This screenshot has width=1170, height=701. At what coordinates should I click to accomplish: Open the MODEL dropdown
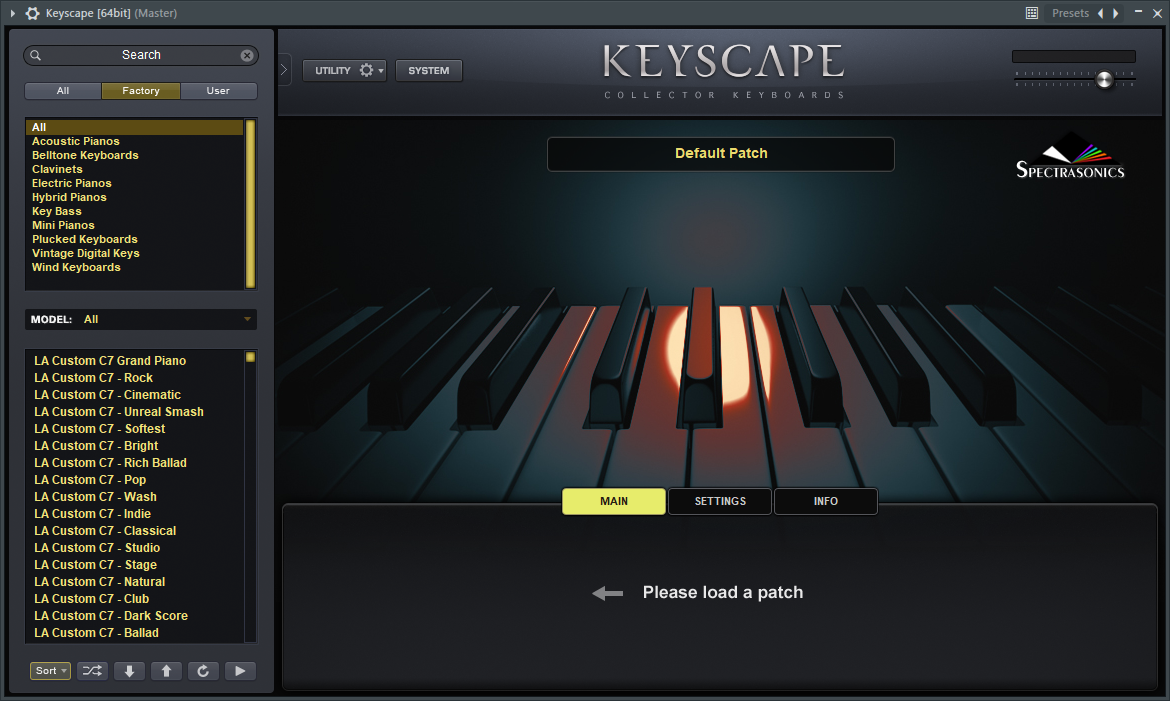141,319
